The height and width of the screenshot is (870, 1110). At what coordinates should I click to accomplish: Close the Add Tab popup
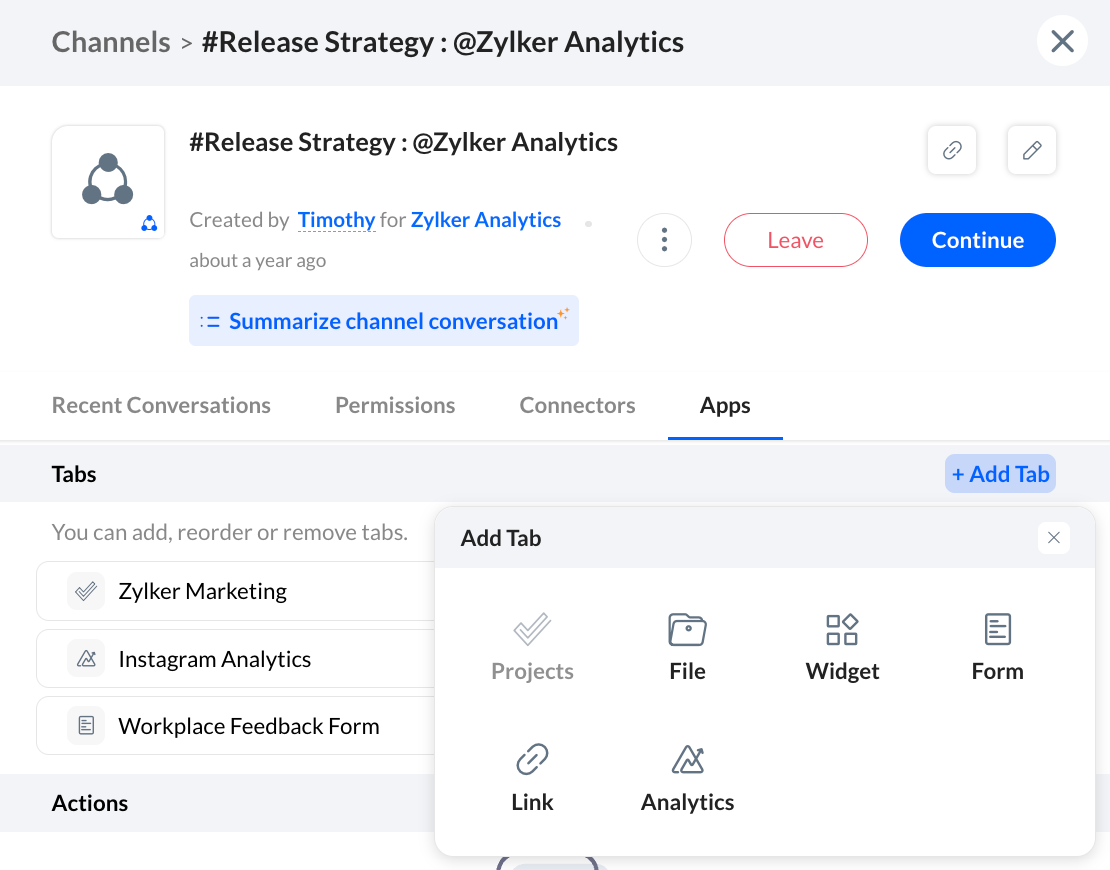pos(1053,537)
